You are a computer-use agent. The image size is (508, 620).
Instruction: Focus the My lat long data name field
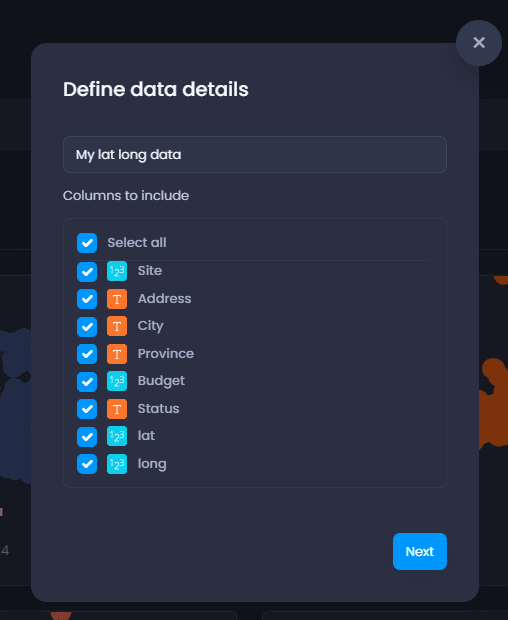[255, 155]
